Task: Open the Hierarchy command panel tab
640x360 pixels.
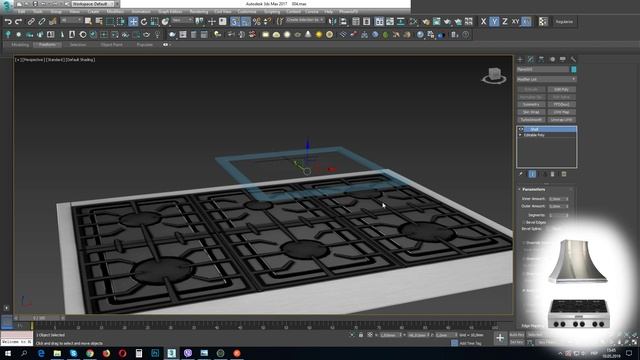Action: click(541, 60)
